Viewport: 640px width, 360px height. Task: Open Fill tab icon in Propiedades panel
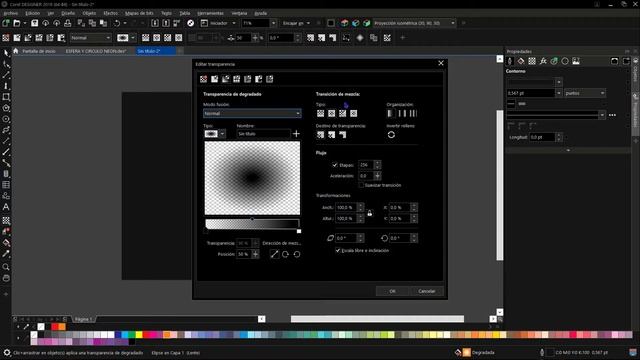[521, 61]
